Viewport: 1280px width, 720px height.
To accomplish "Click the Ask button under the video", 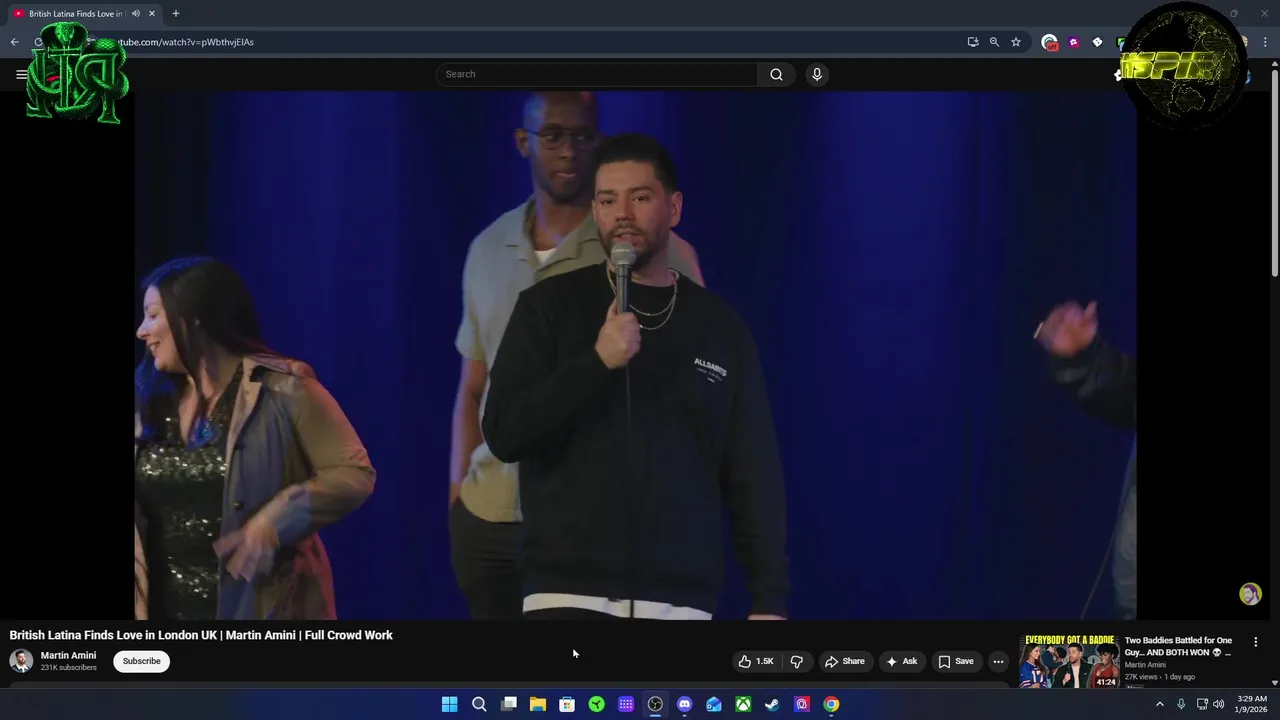I will [901, 661].
